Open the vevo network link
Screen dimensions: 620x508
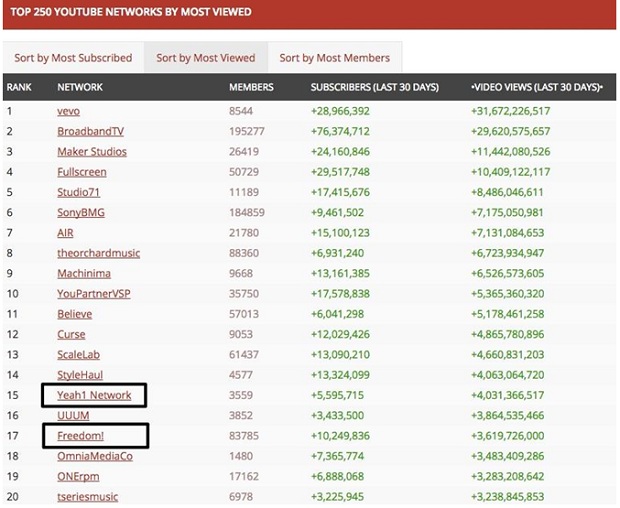[x=68, y=111]
